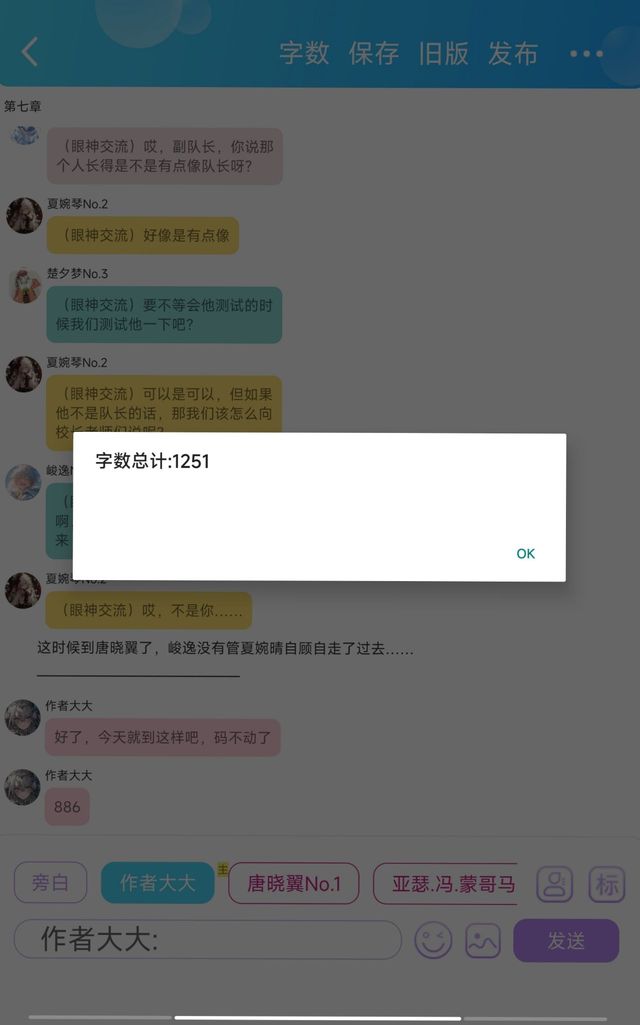The image size is (640, 1025).
Task: Tap the insert image icon
Action: tap(482, 941)
